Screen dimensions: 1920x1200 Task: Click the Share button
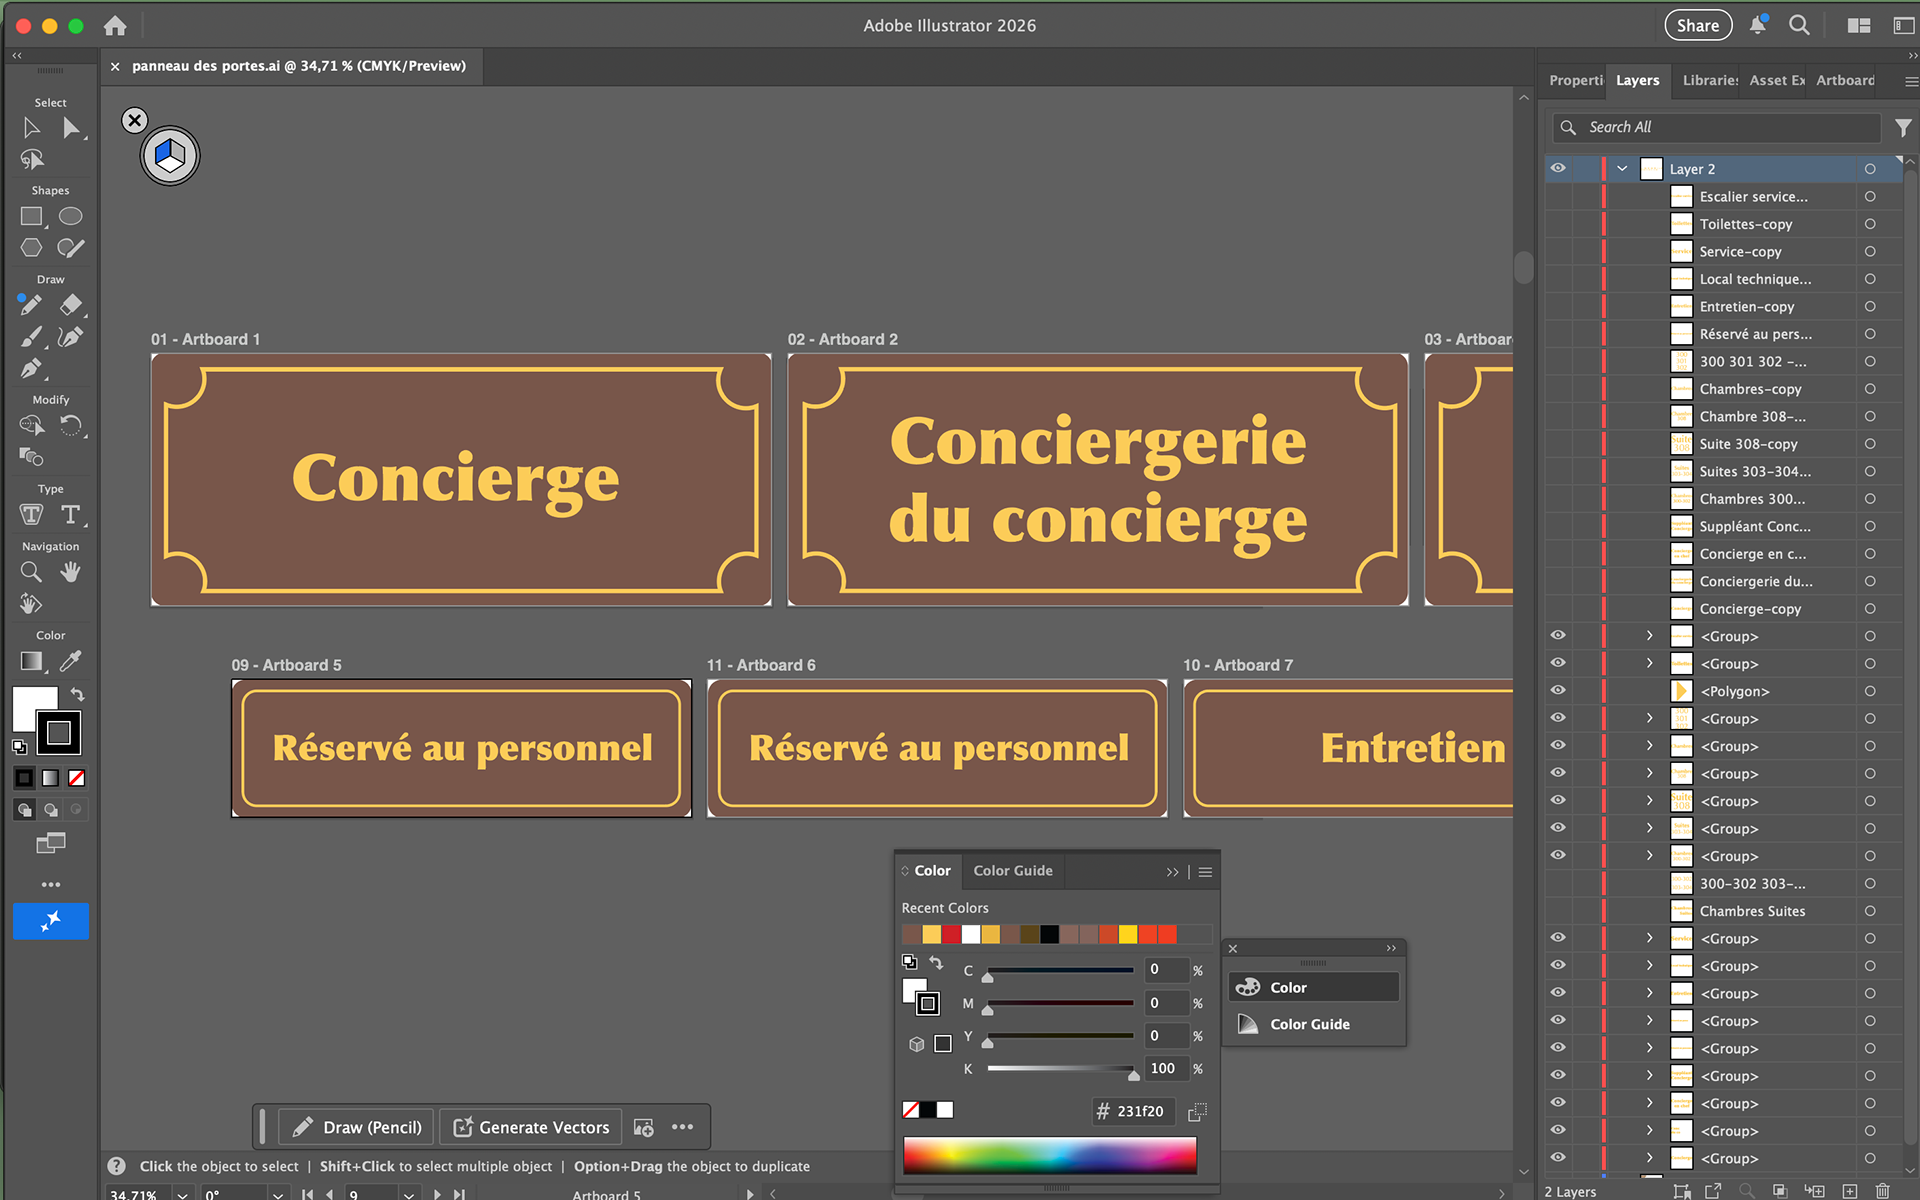tap(1697, 26)
